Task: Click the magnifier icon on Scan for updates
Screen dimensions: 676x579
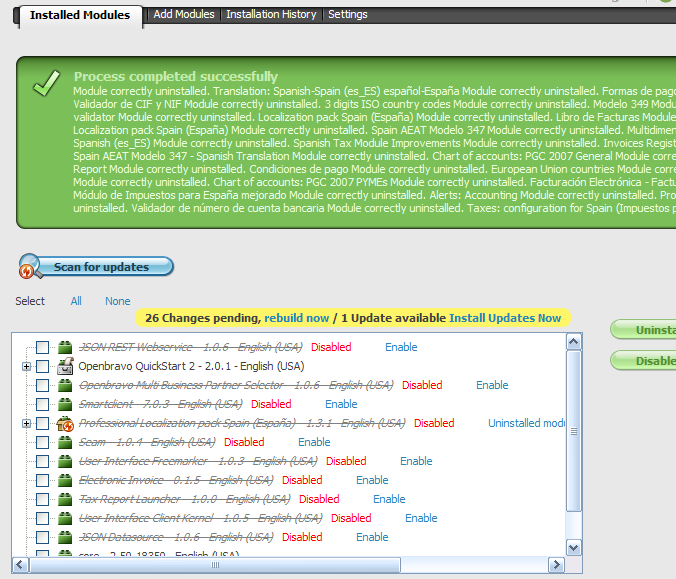Action: coord(30,266)
